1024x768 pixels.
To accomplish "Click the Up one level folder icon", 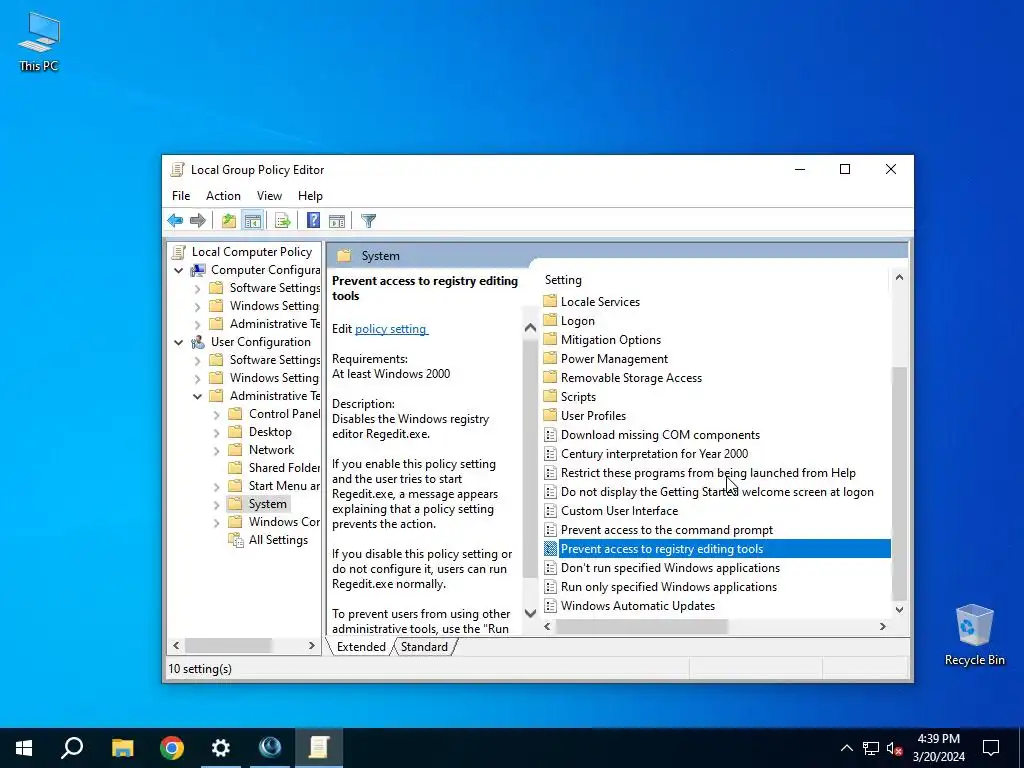I will click(229, 221).
